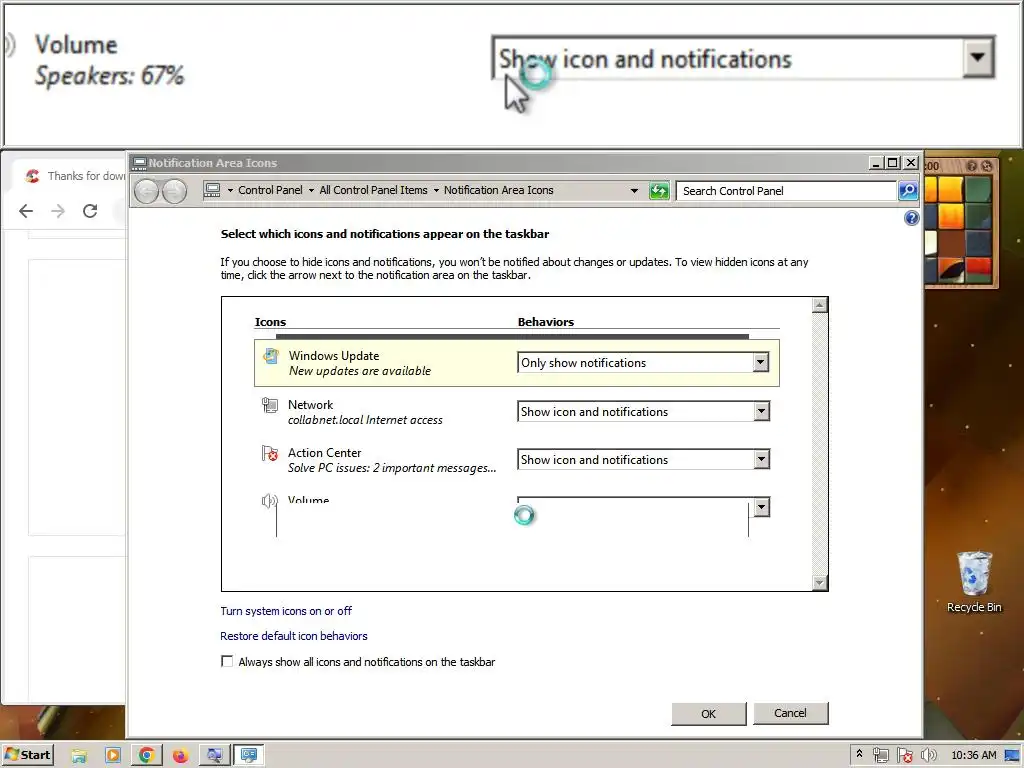Screen dimensions: 1024x768
Task: Open the magnified Show icon and notifications dropdown
Action: (x=743, y=59)
